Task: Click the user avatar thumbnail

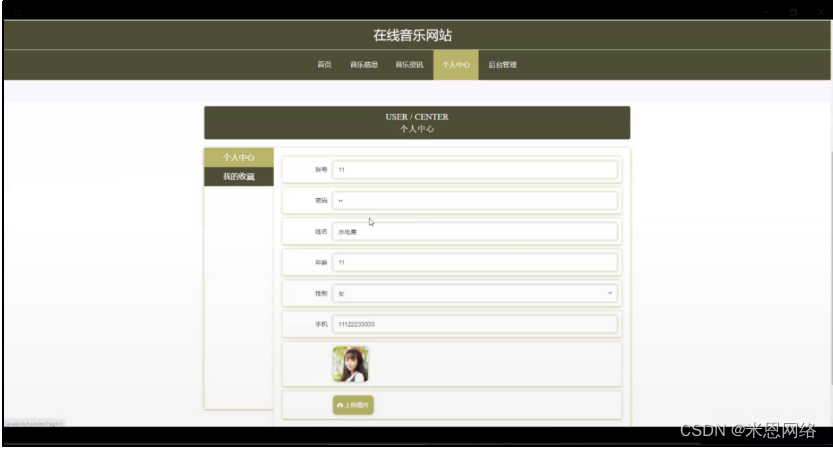Action: (x=351, y=365)
